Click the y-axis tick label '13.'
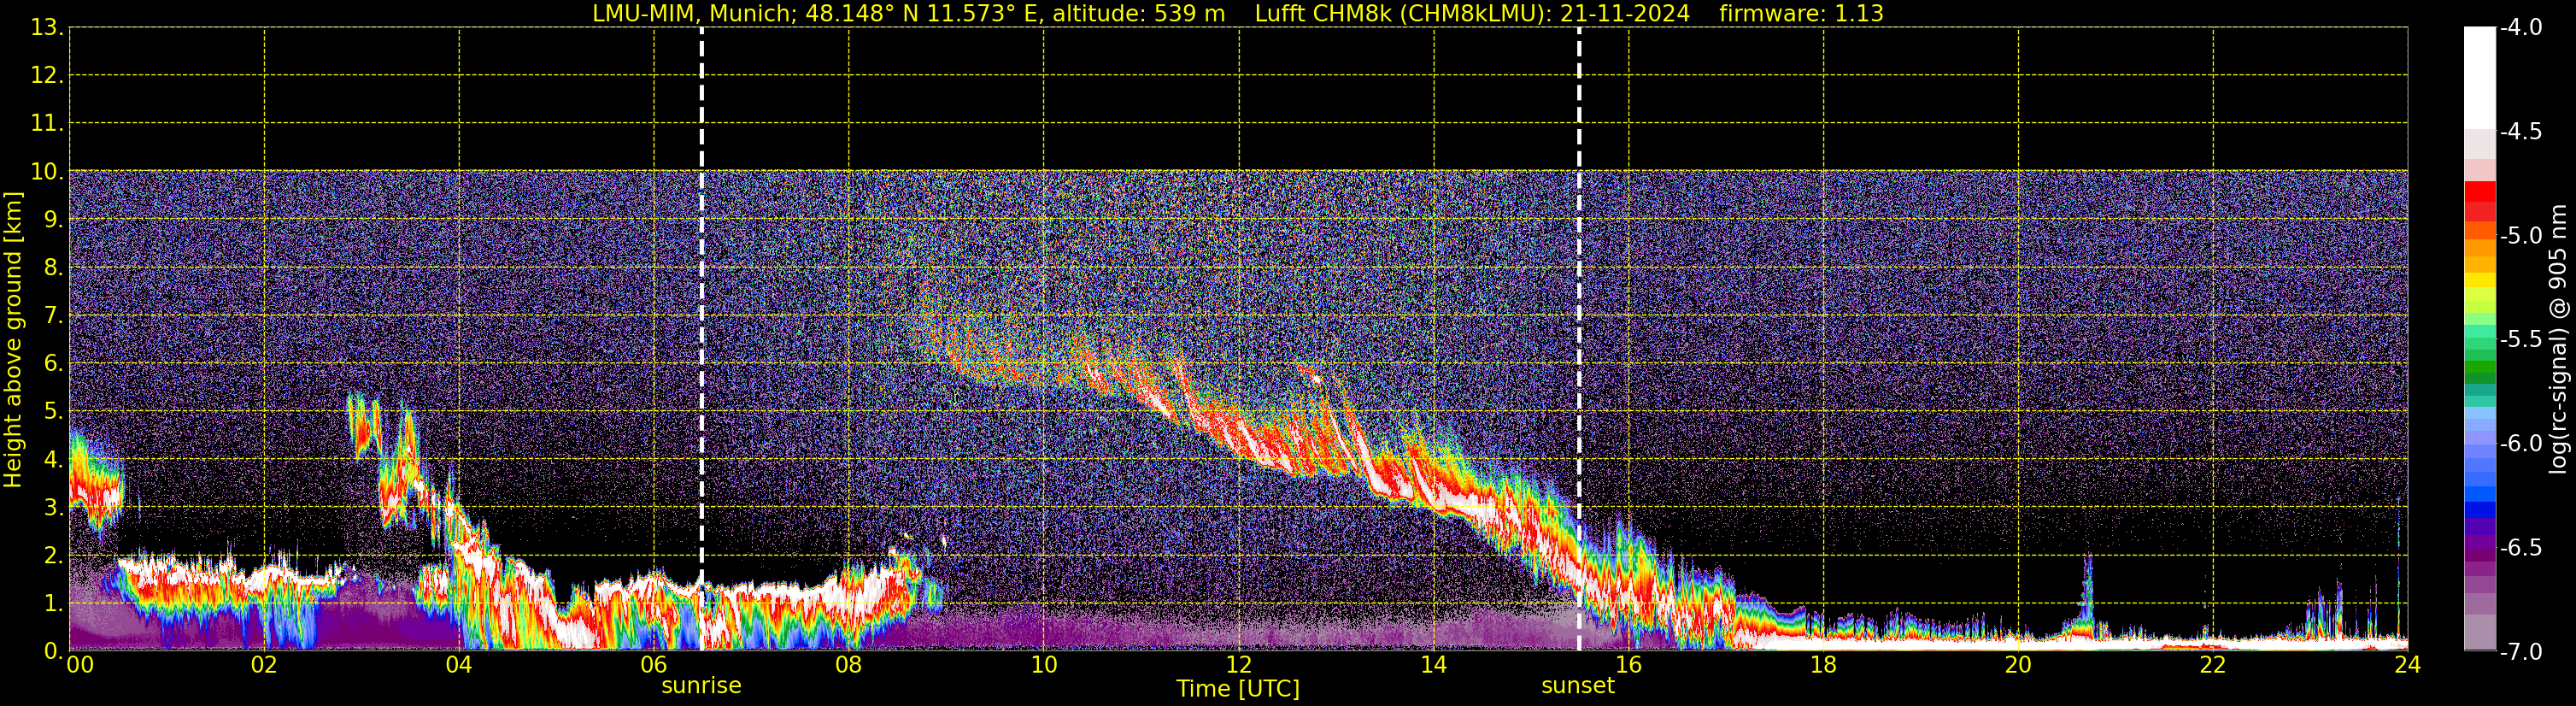 click(x=46, y=28)
